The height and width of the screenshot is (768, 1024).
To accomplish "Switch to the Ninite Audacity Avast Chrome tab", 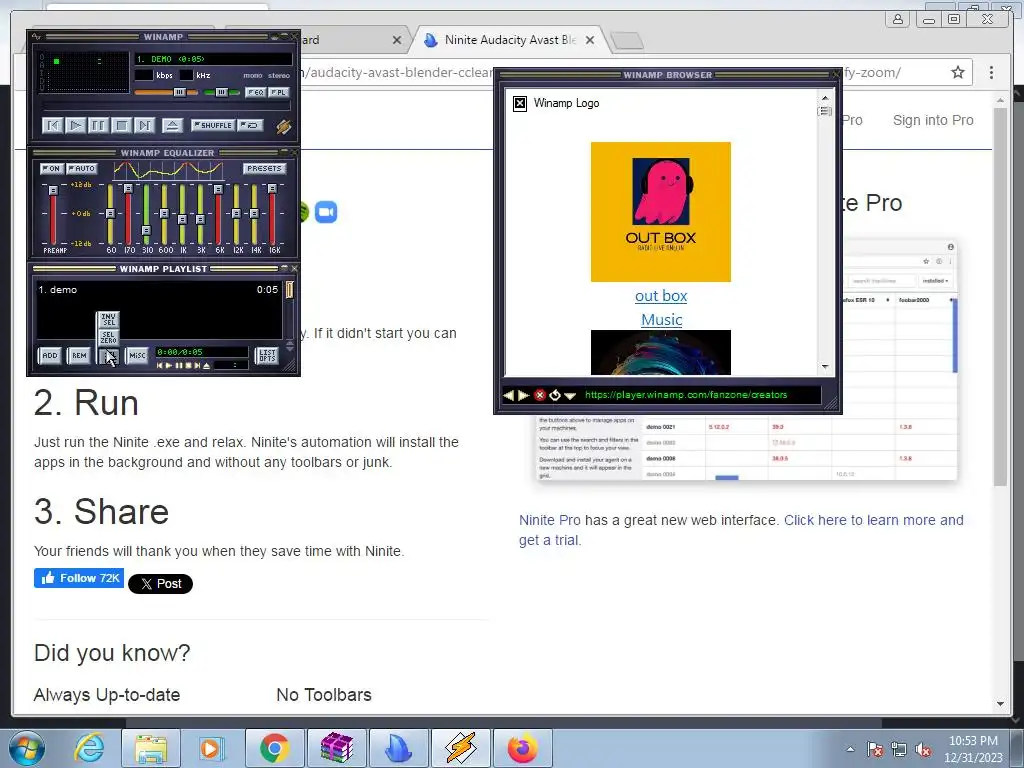I will point(509,40).
